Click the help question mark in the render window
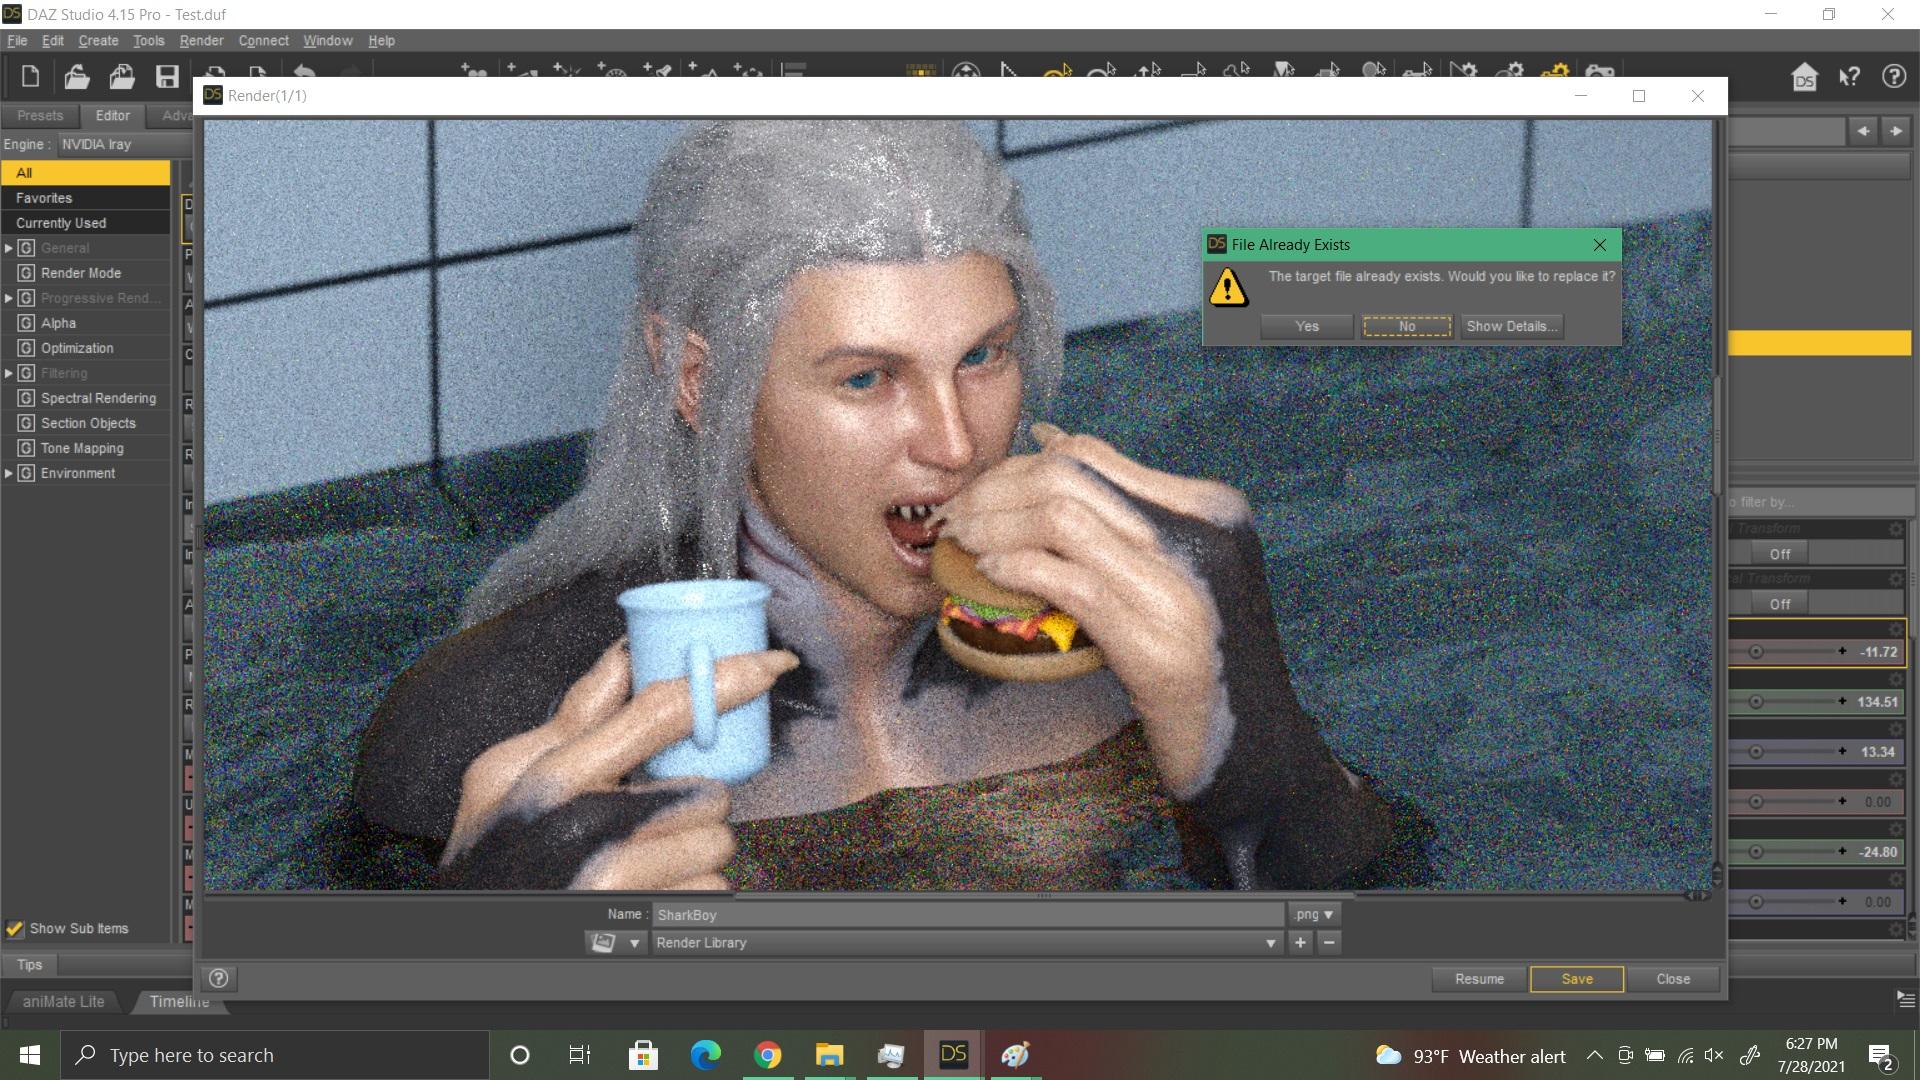Image resolution: width=1920 pixels, height=1080 pixels. coord(219,979)
